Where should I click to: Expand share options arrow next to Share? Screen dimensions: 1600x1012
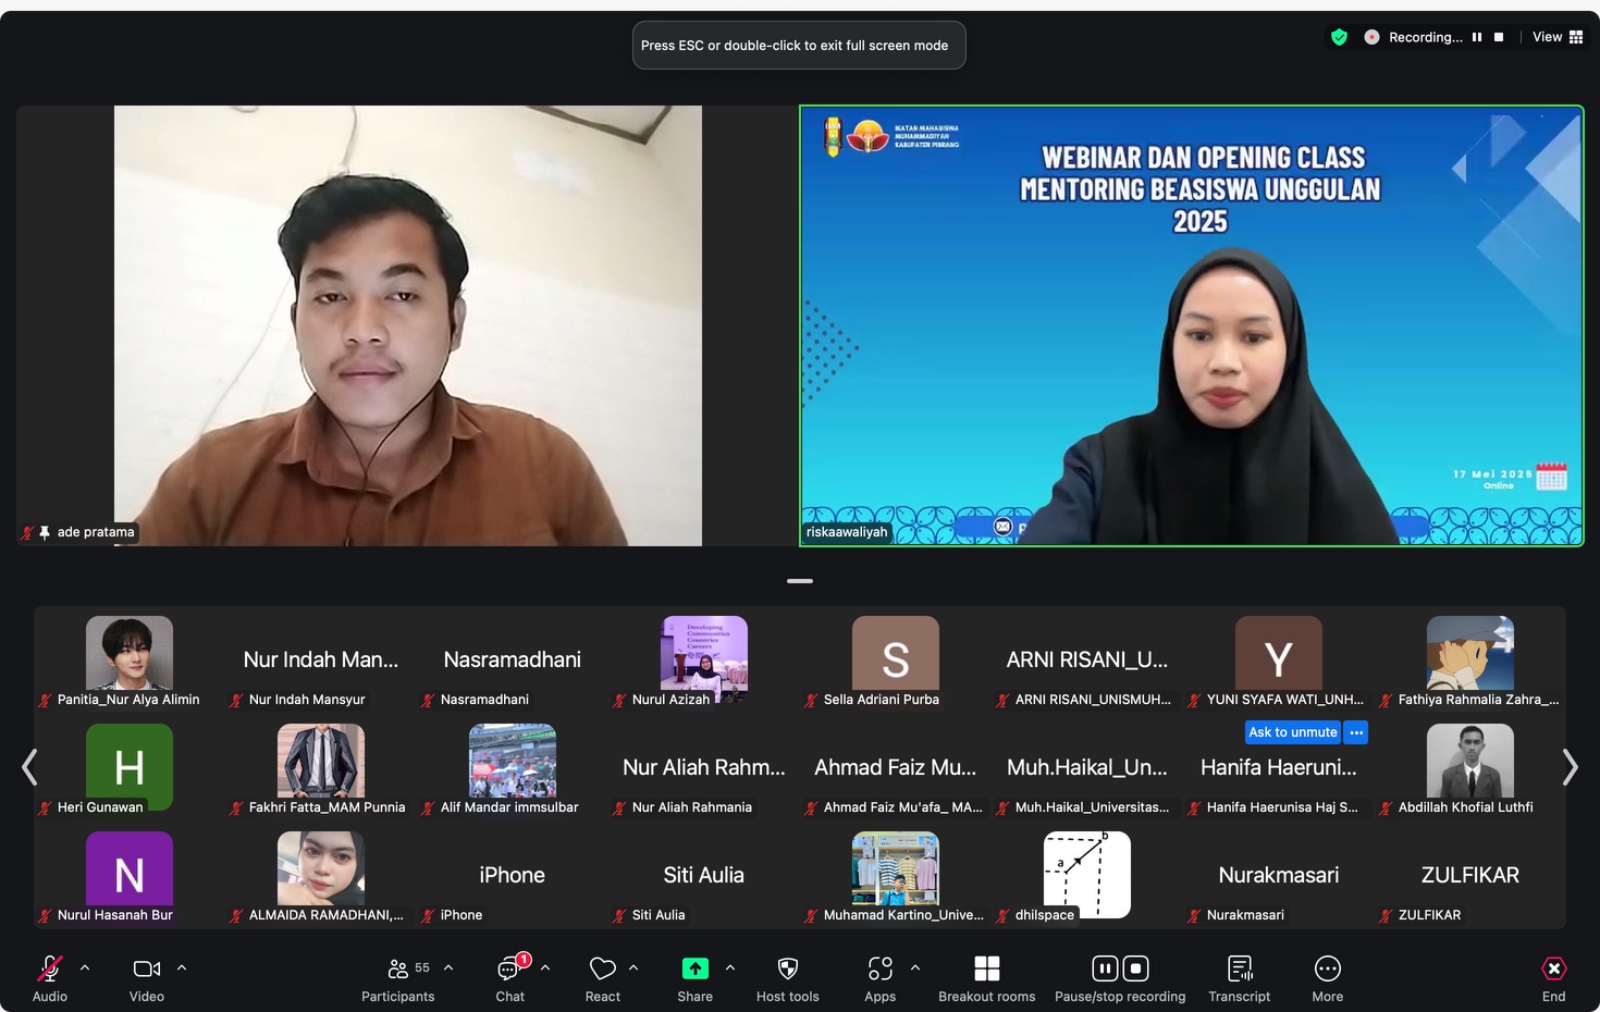click(730, 968)
